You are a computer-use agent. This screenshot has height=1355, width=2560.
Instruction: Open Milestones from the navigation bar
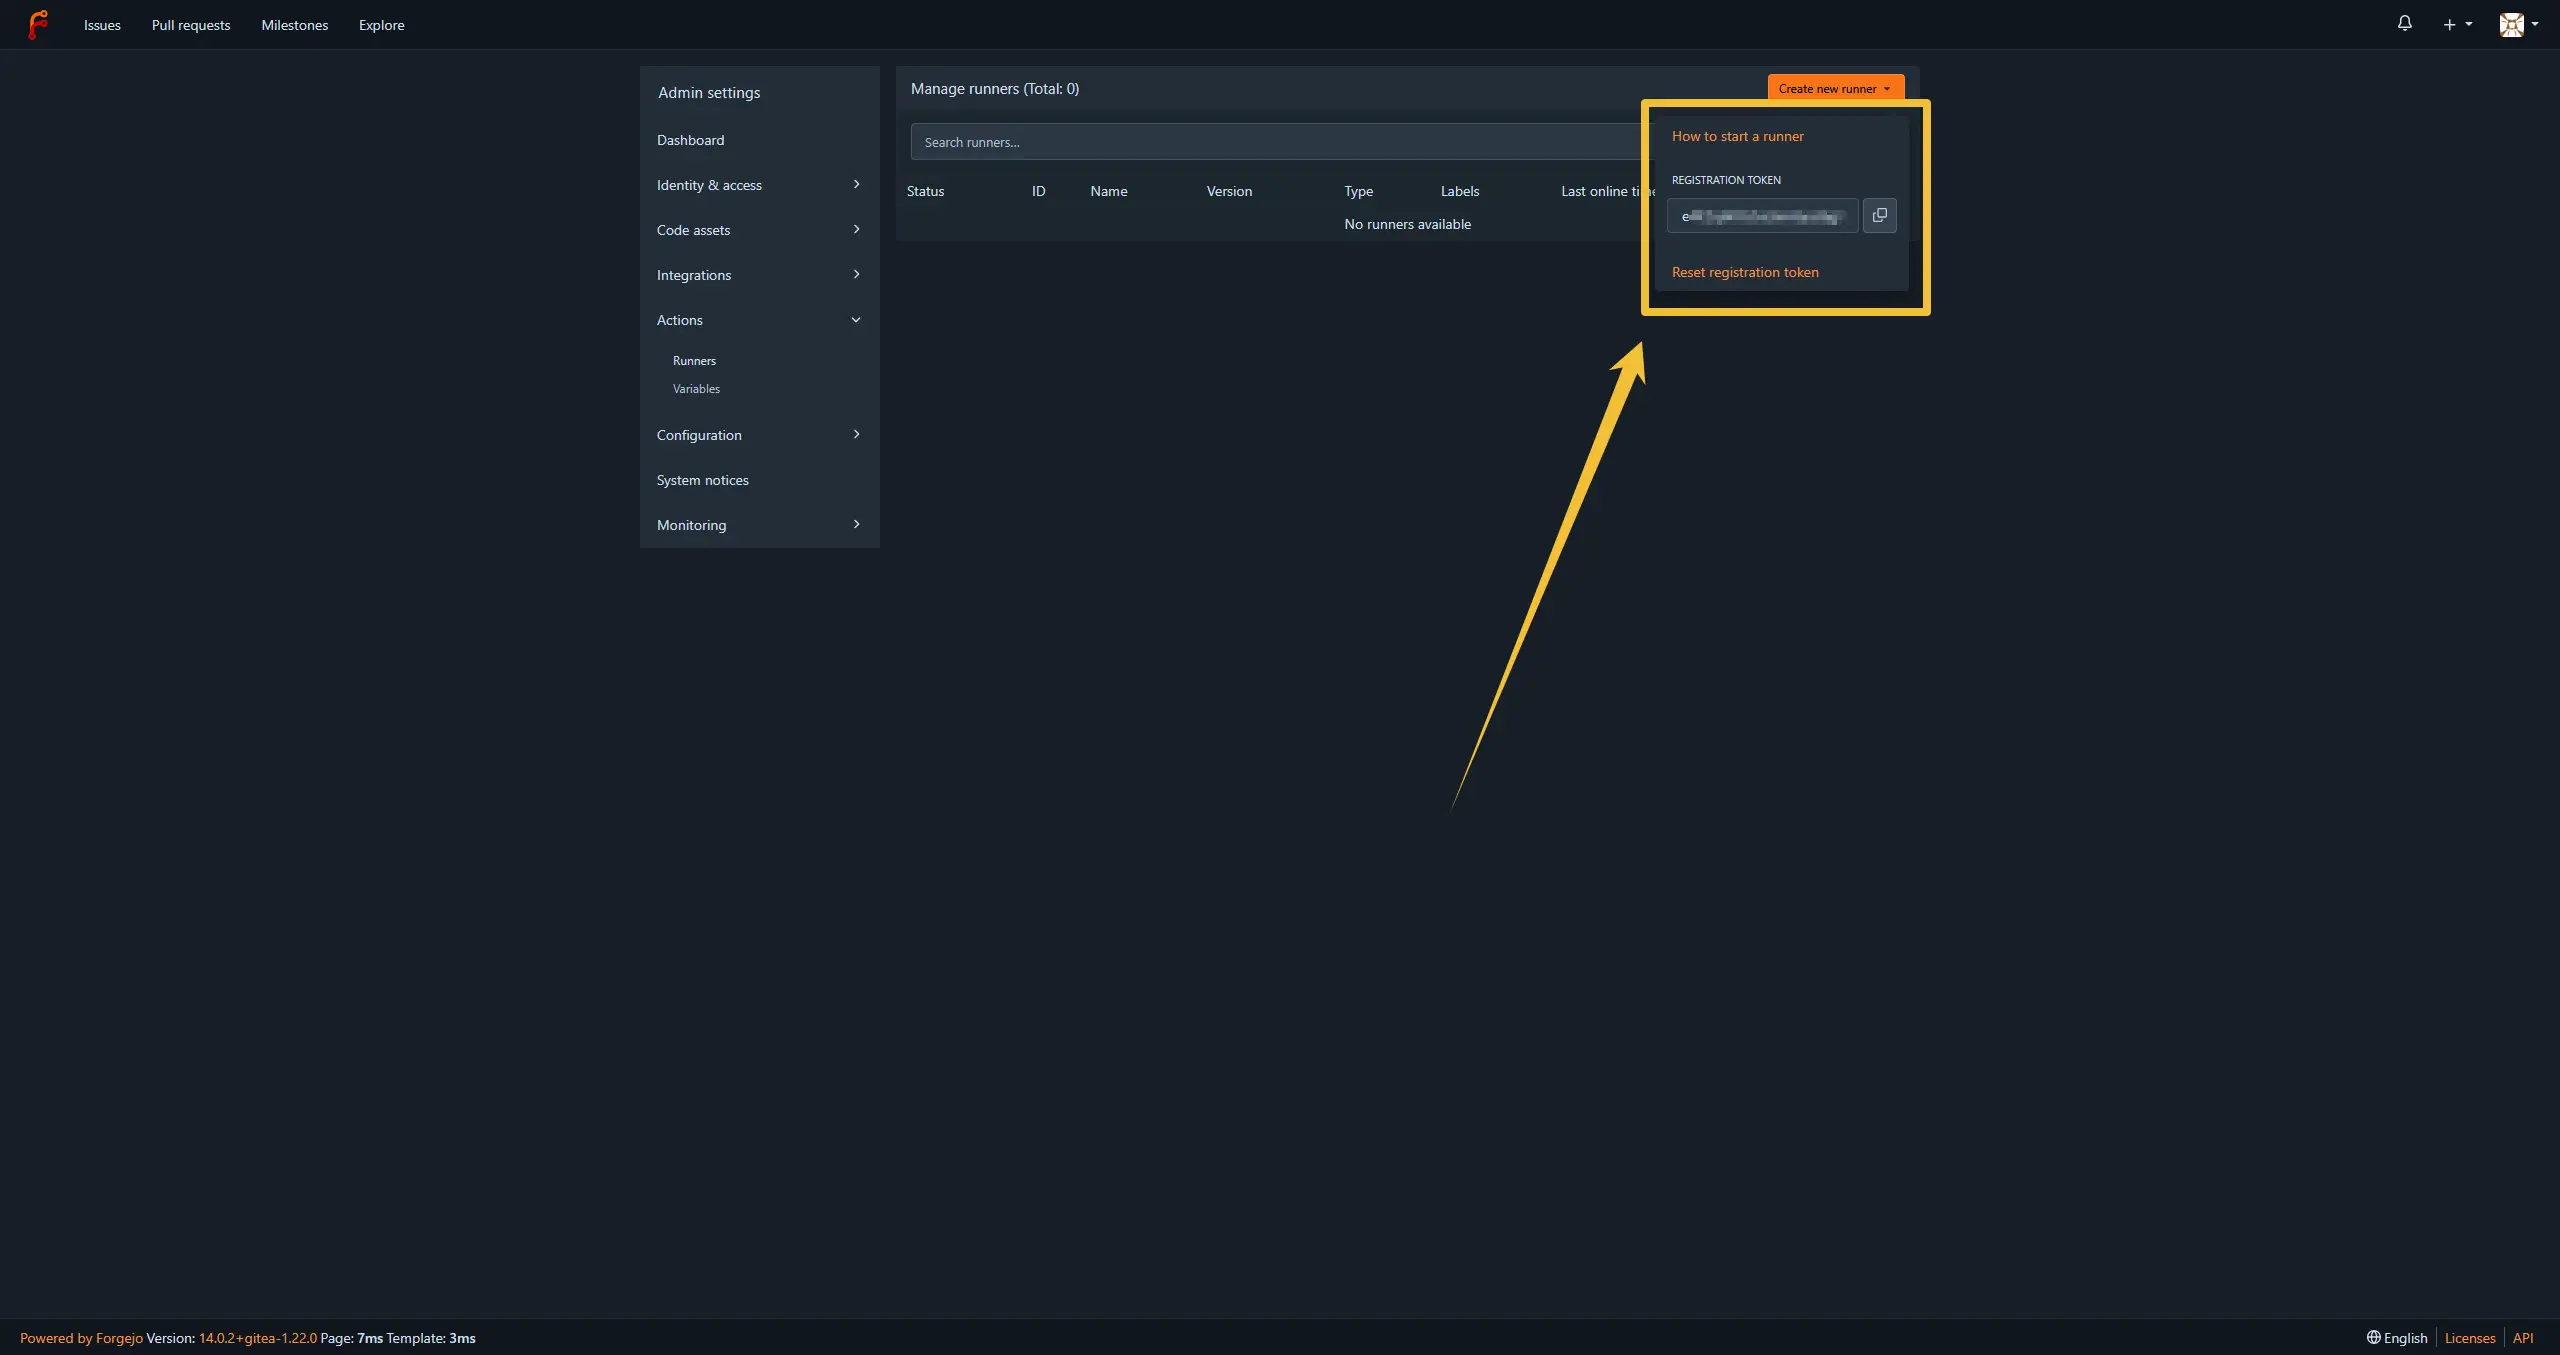(295, 24)
